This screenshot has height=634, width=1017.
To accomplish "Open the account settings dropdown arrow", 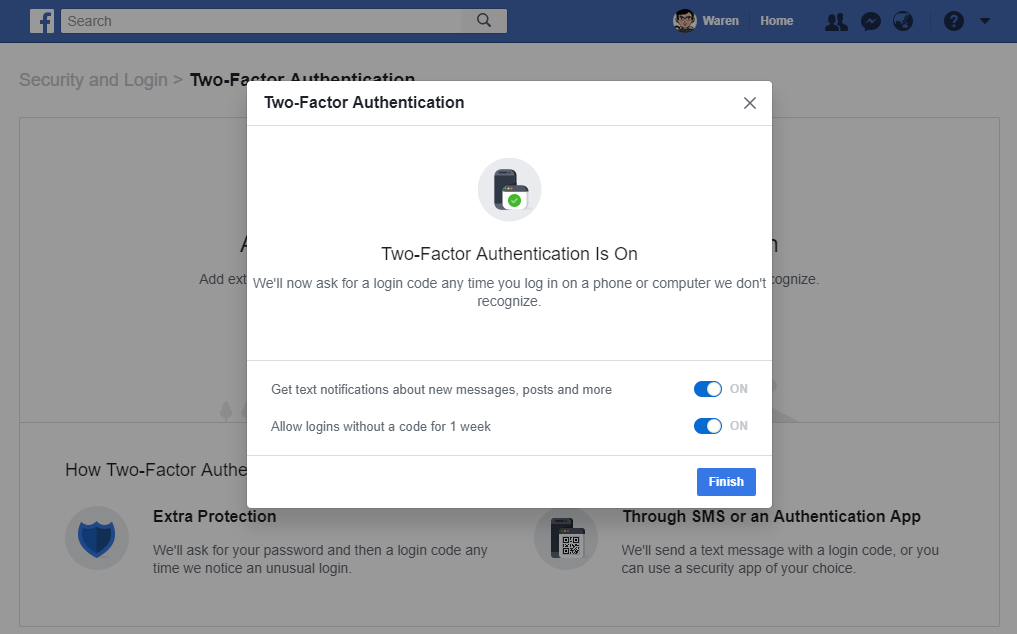I will [983, 20].
